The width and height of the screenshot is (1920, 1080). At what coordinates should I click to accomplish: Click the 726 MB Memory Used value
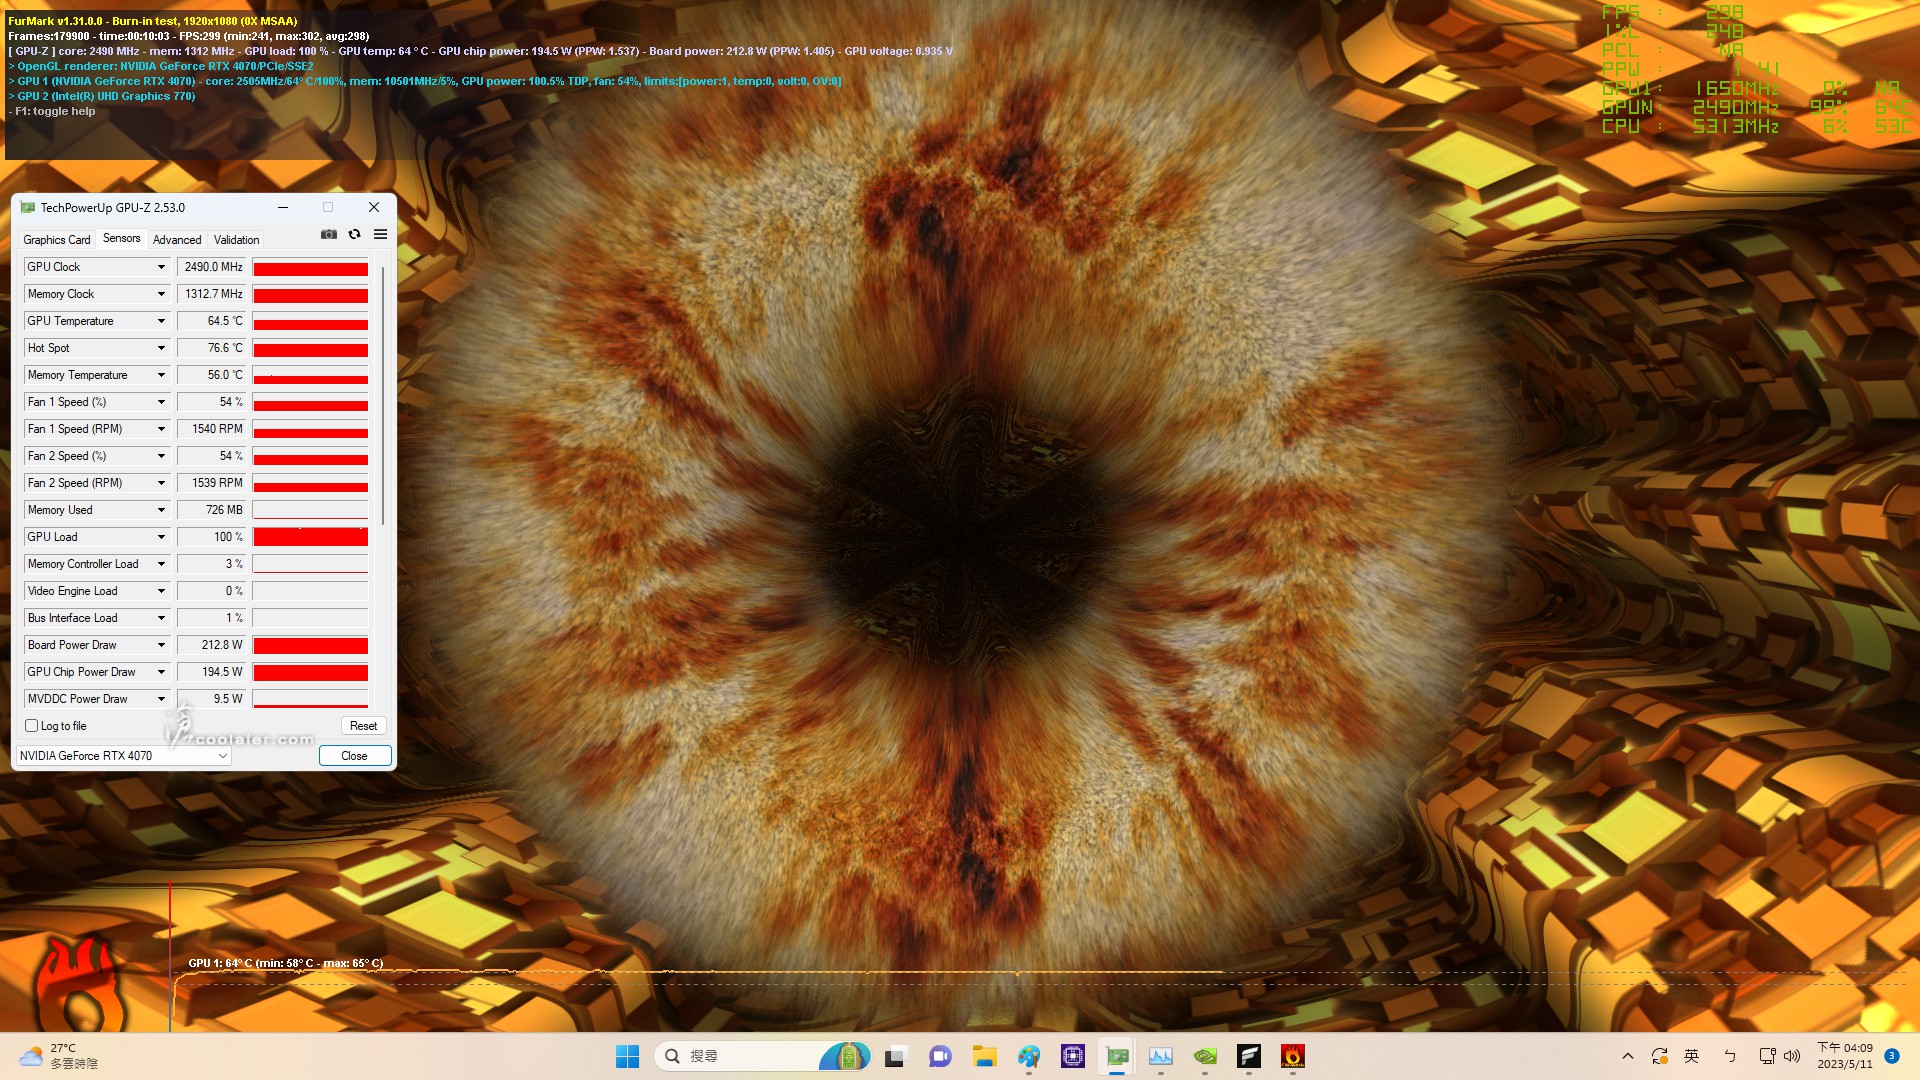click(212, 510)
